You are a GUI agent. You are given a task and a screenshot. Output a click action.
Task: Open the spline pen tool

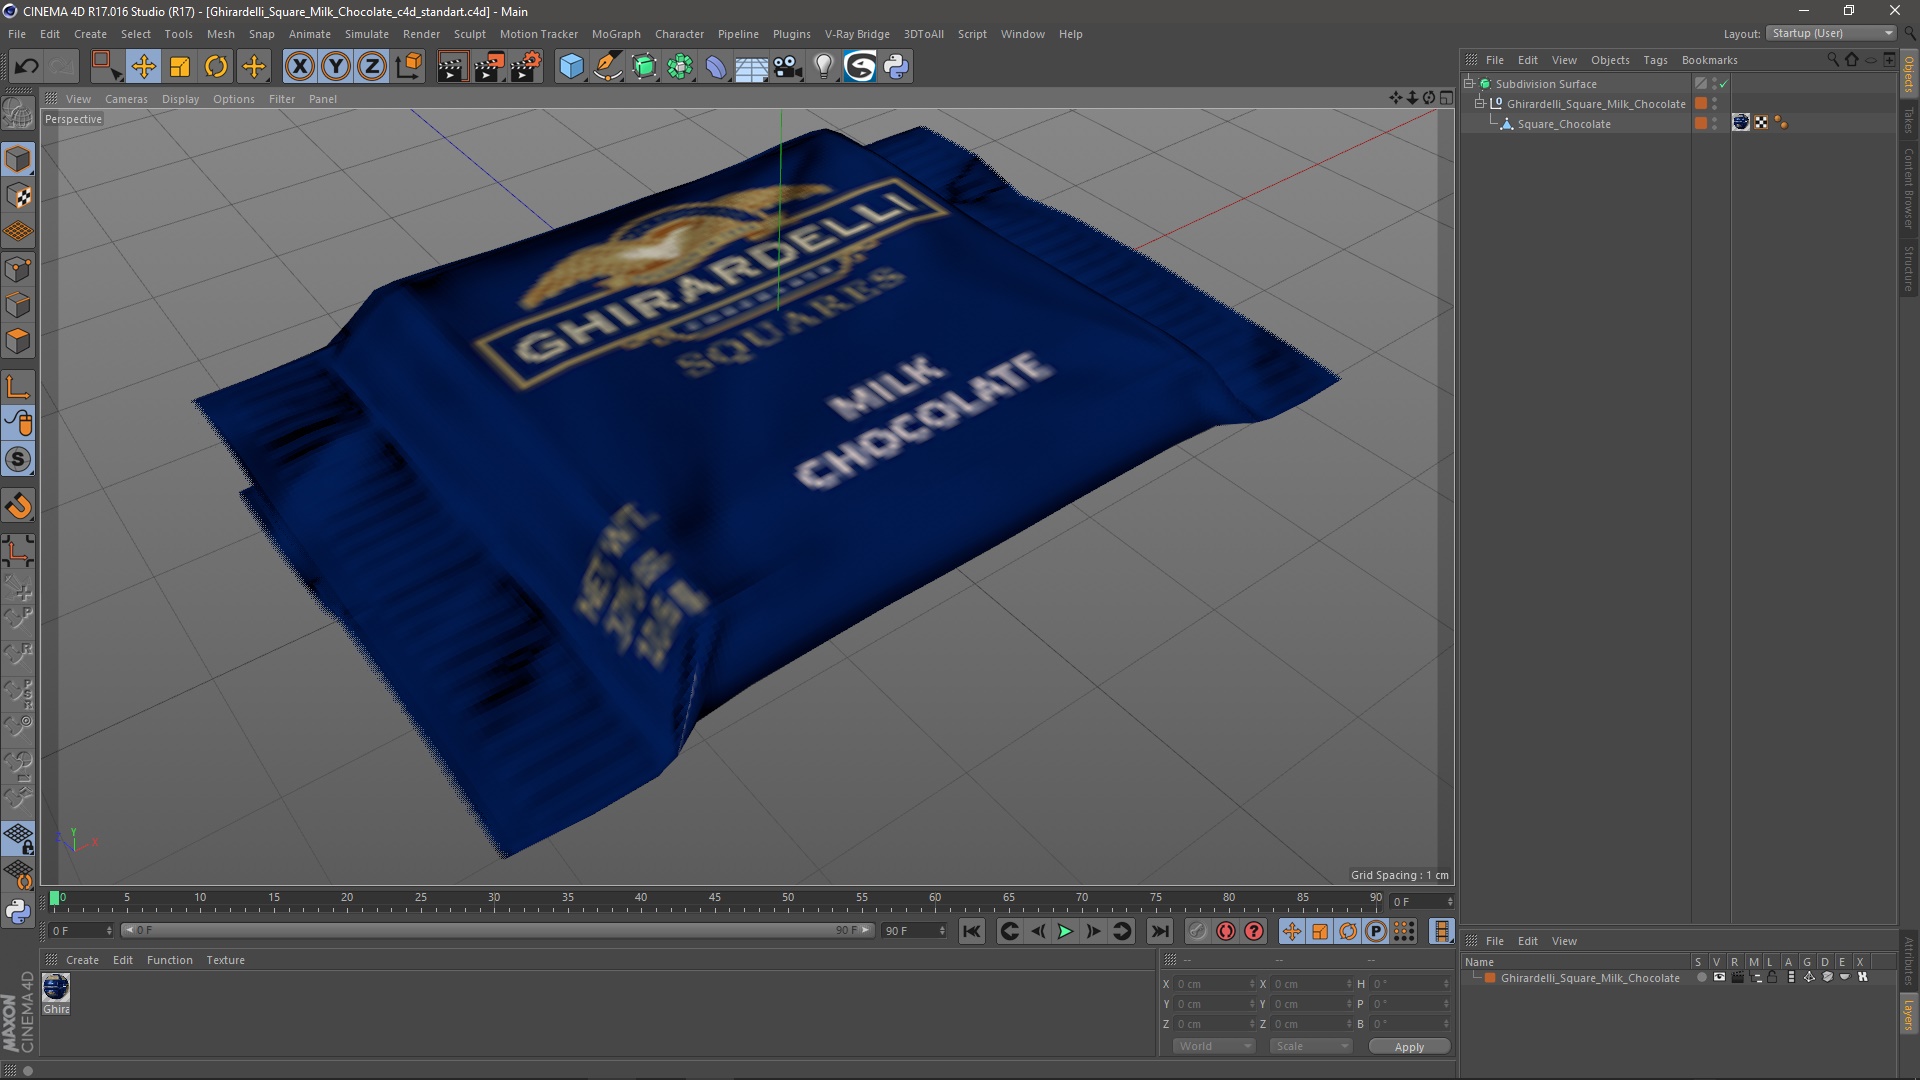608,67
